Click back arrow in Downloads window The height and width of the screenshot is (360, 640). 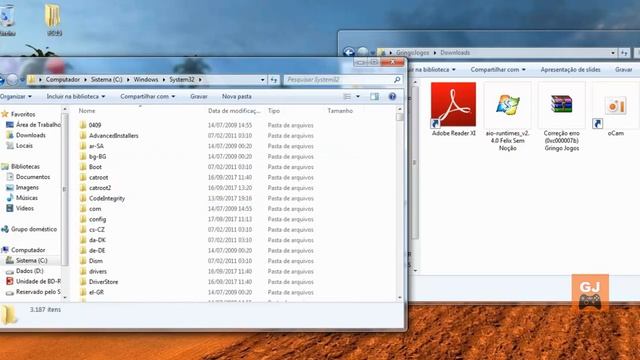pos(349,52)
